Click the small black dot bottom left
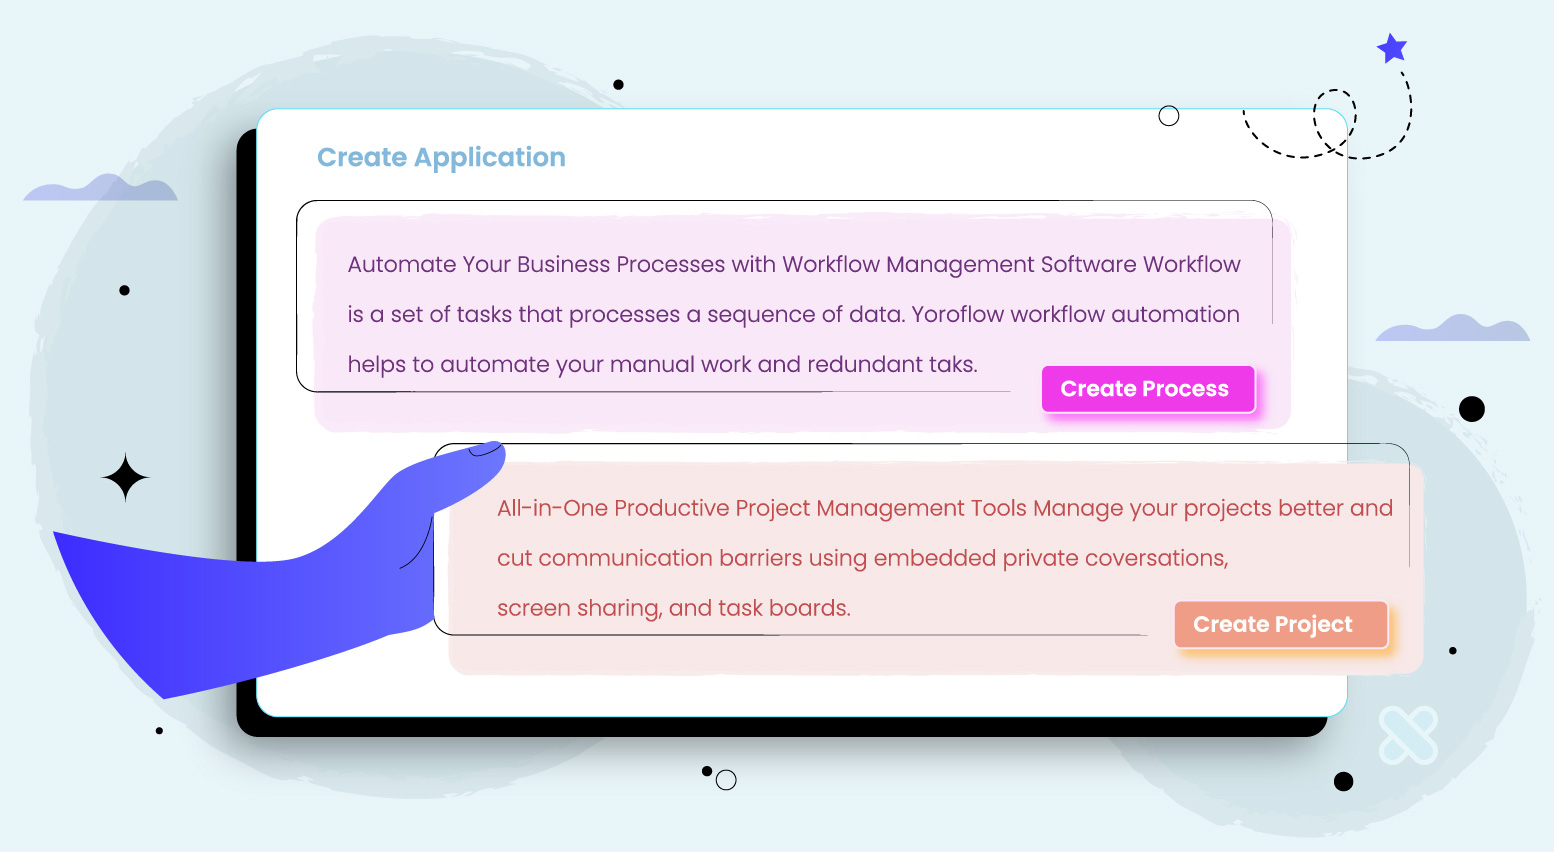1554x852 pixels. (157, 729)
